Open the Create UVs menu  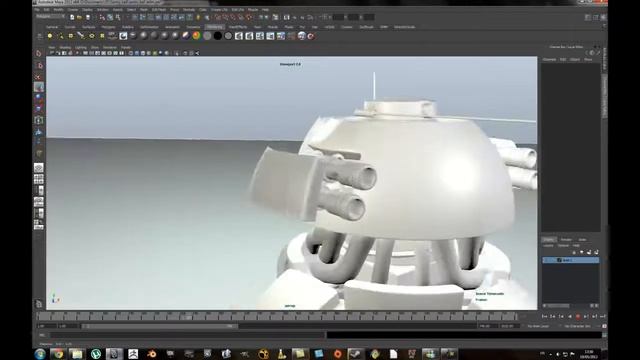pyautogui.click(x=219, y=9)
